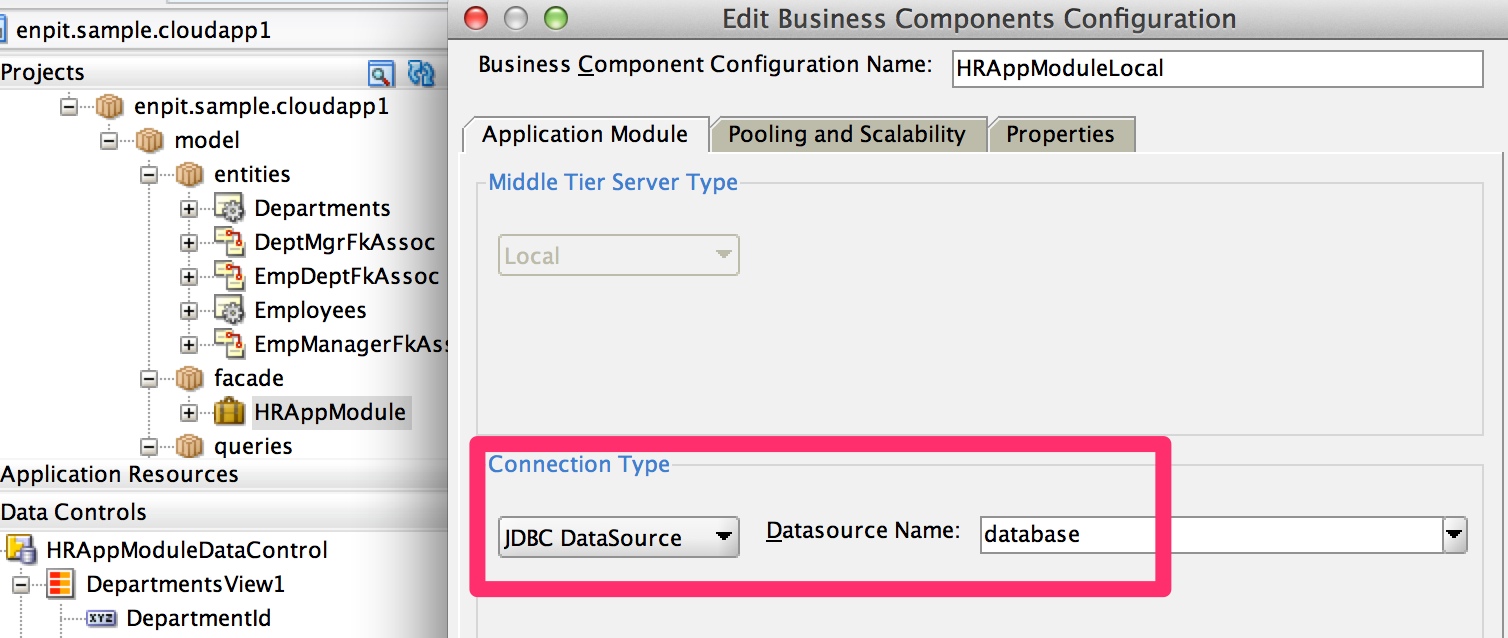
Task: Collapse the facade package node
Action: tap(148, 378)
